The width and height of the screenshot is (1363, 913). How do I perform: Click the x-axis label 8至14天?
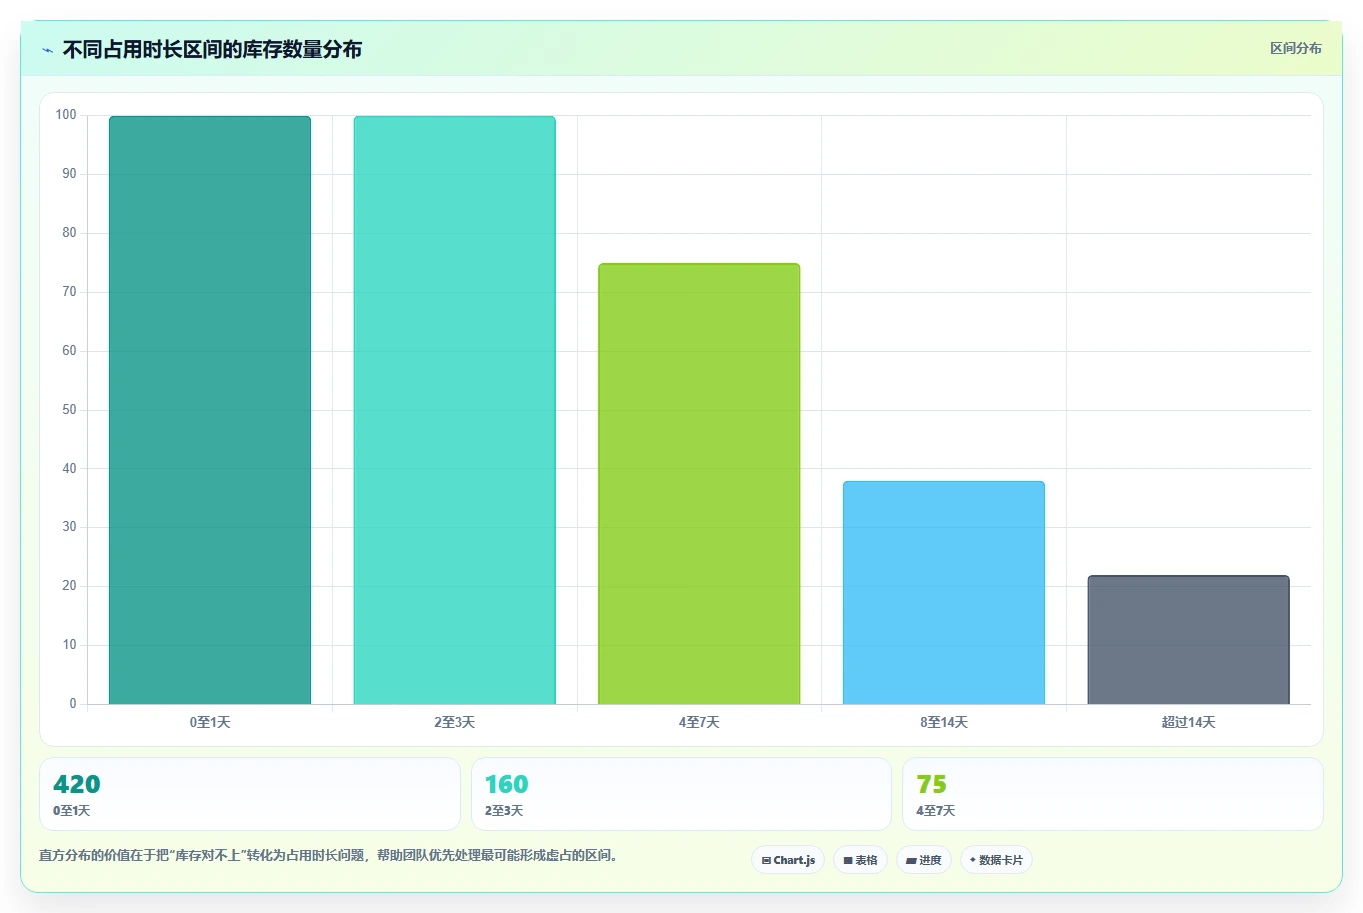tap(944, 722)
